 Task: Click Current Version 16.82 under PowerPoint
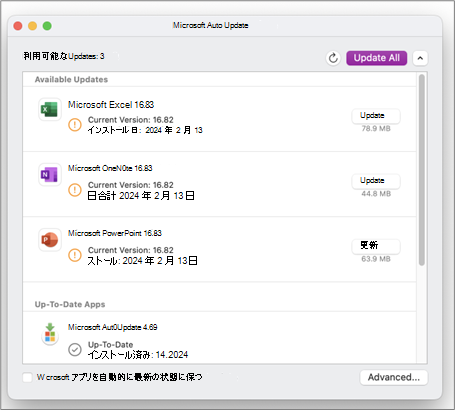pos(131,250)
